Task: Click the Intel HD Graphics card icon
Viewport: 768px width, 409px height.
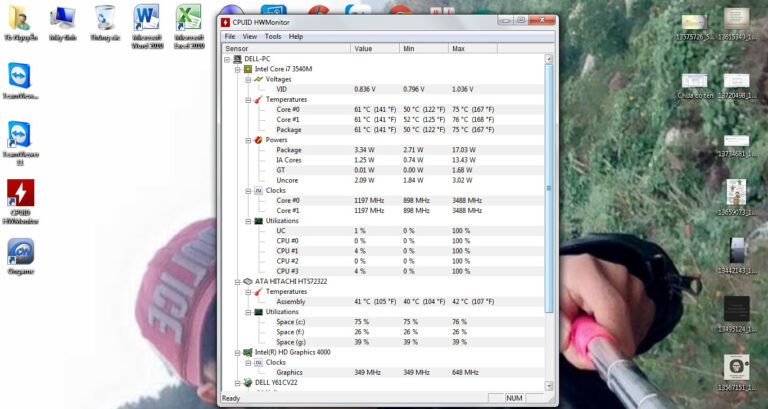Action: (248, 352)
